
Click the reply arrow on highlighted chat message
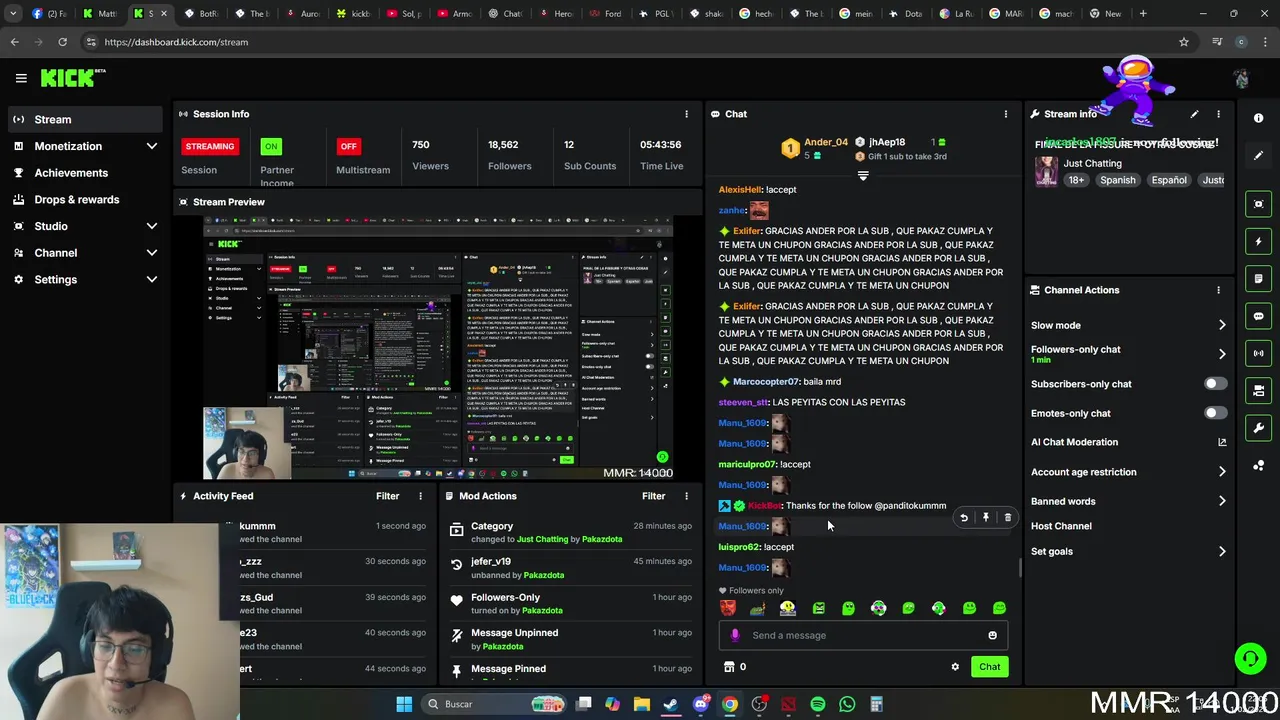[x=964, y=517]
